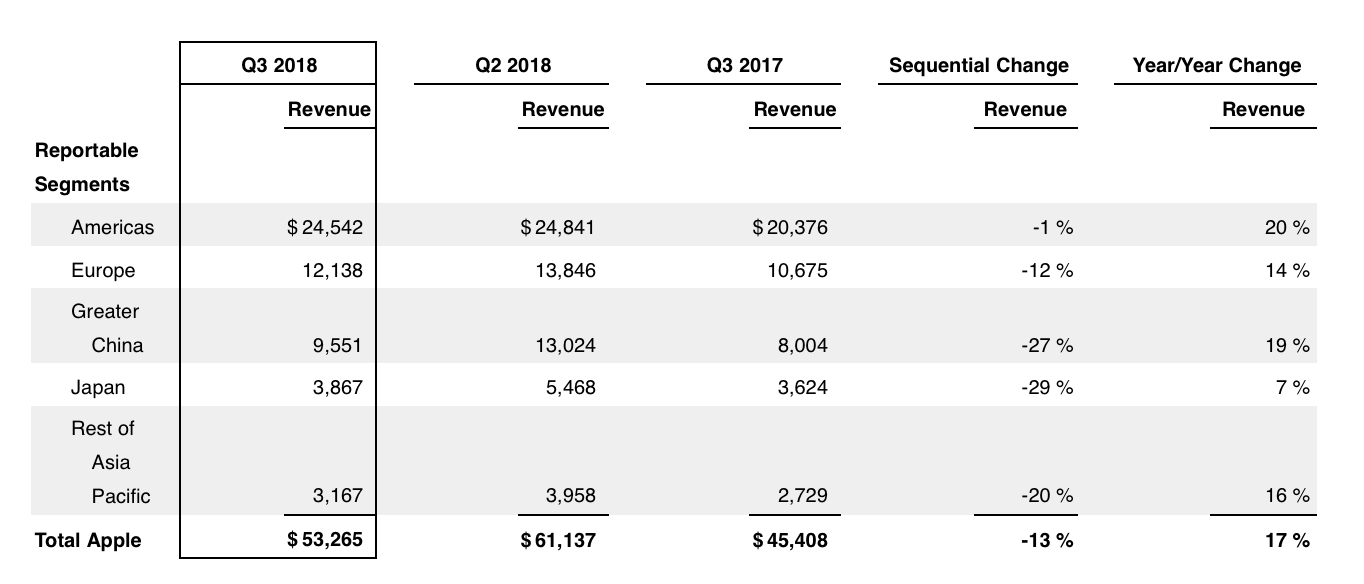Select Europe Q2 2018 revenue '13,846'

pos(564,270)
